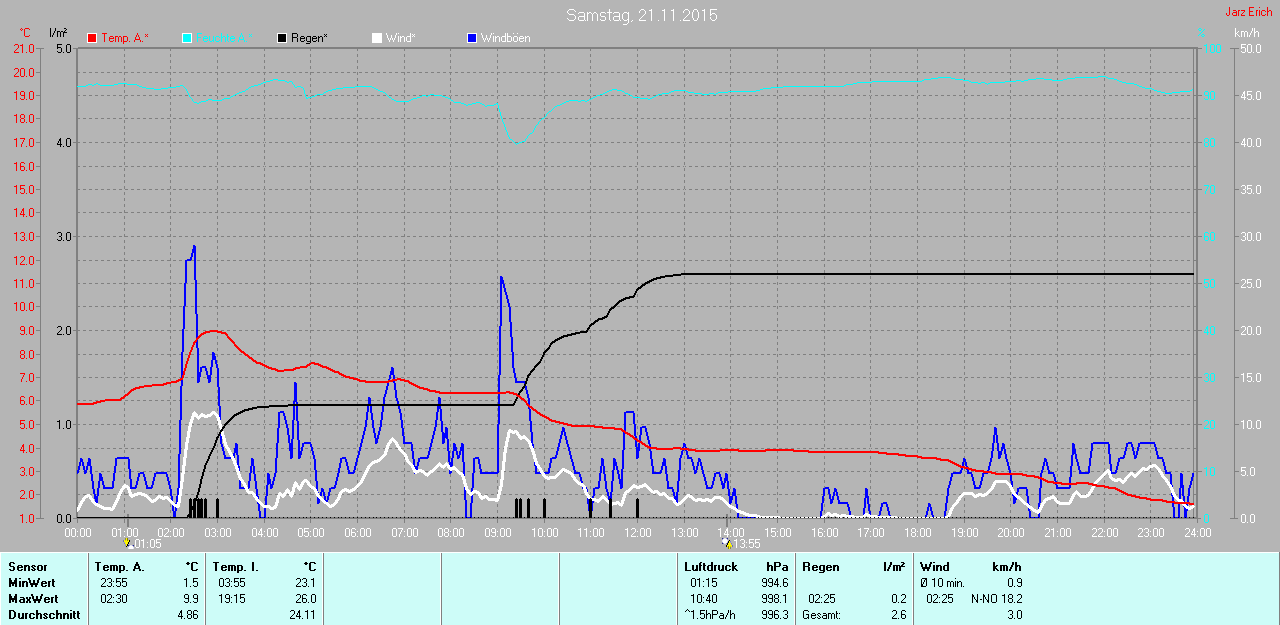1280x625 pixels.
Task: Click the '06:00' time axis label
Action: (358, 533)
